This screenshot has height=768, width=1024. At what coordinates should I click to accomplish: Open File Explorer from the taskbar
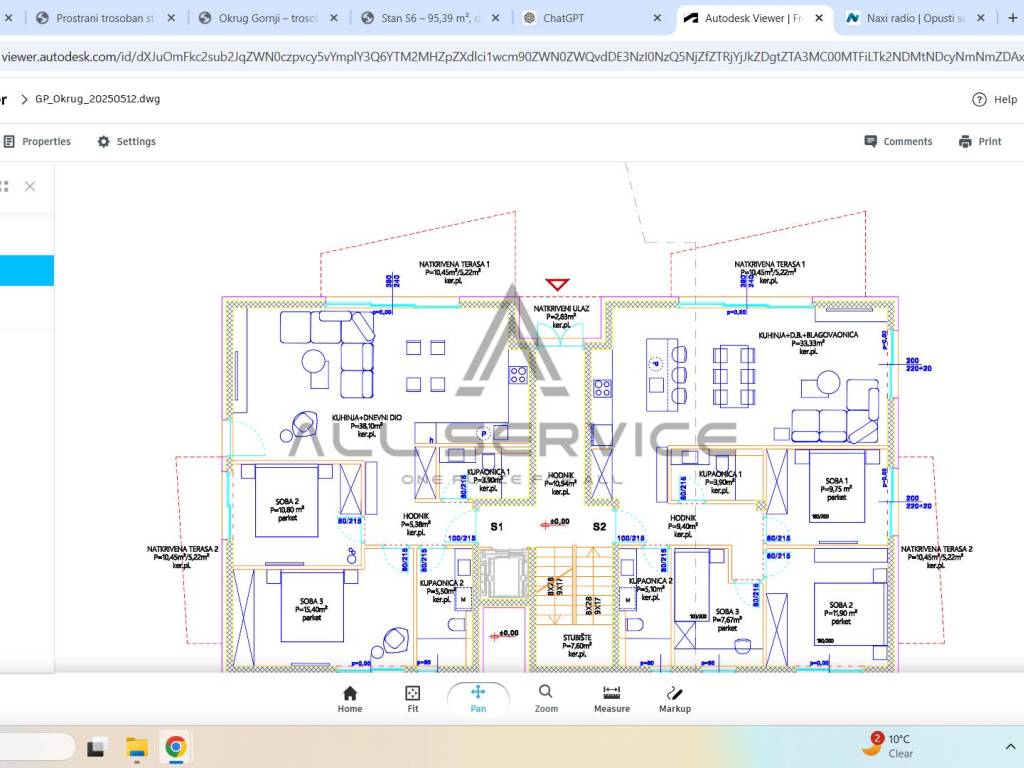(x=136, y=747)
